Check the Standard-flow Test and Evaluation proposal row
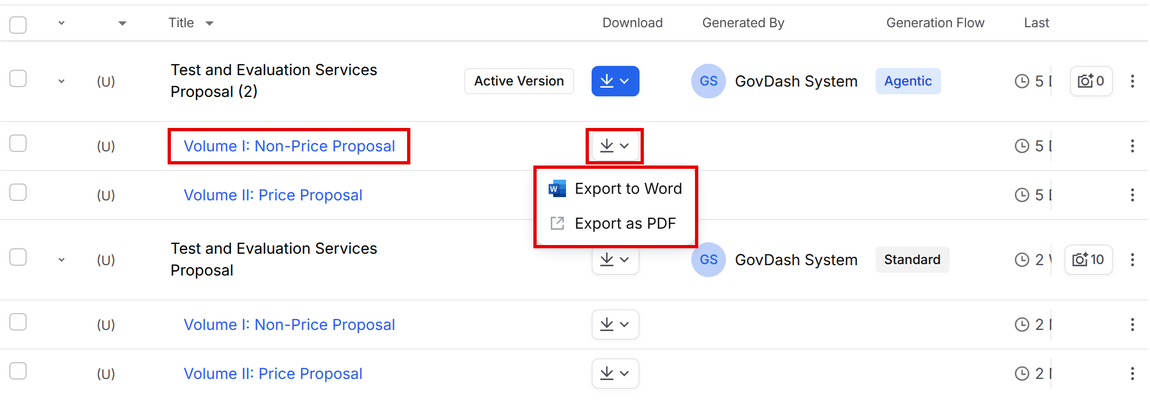 pos(18,257)
